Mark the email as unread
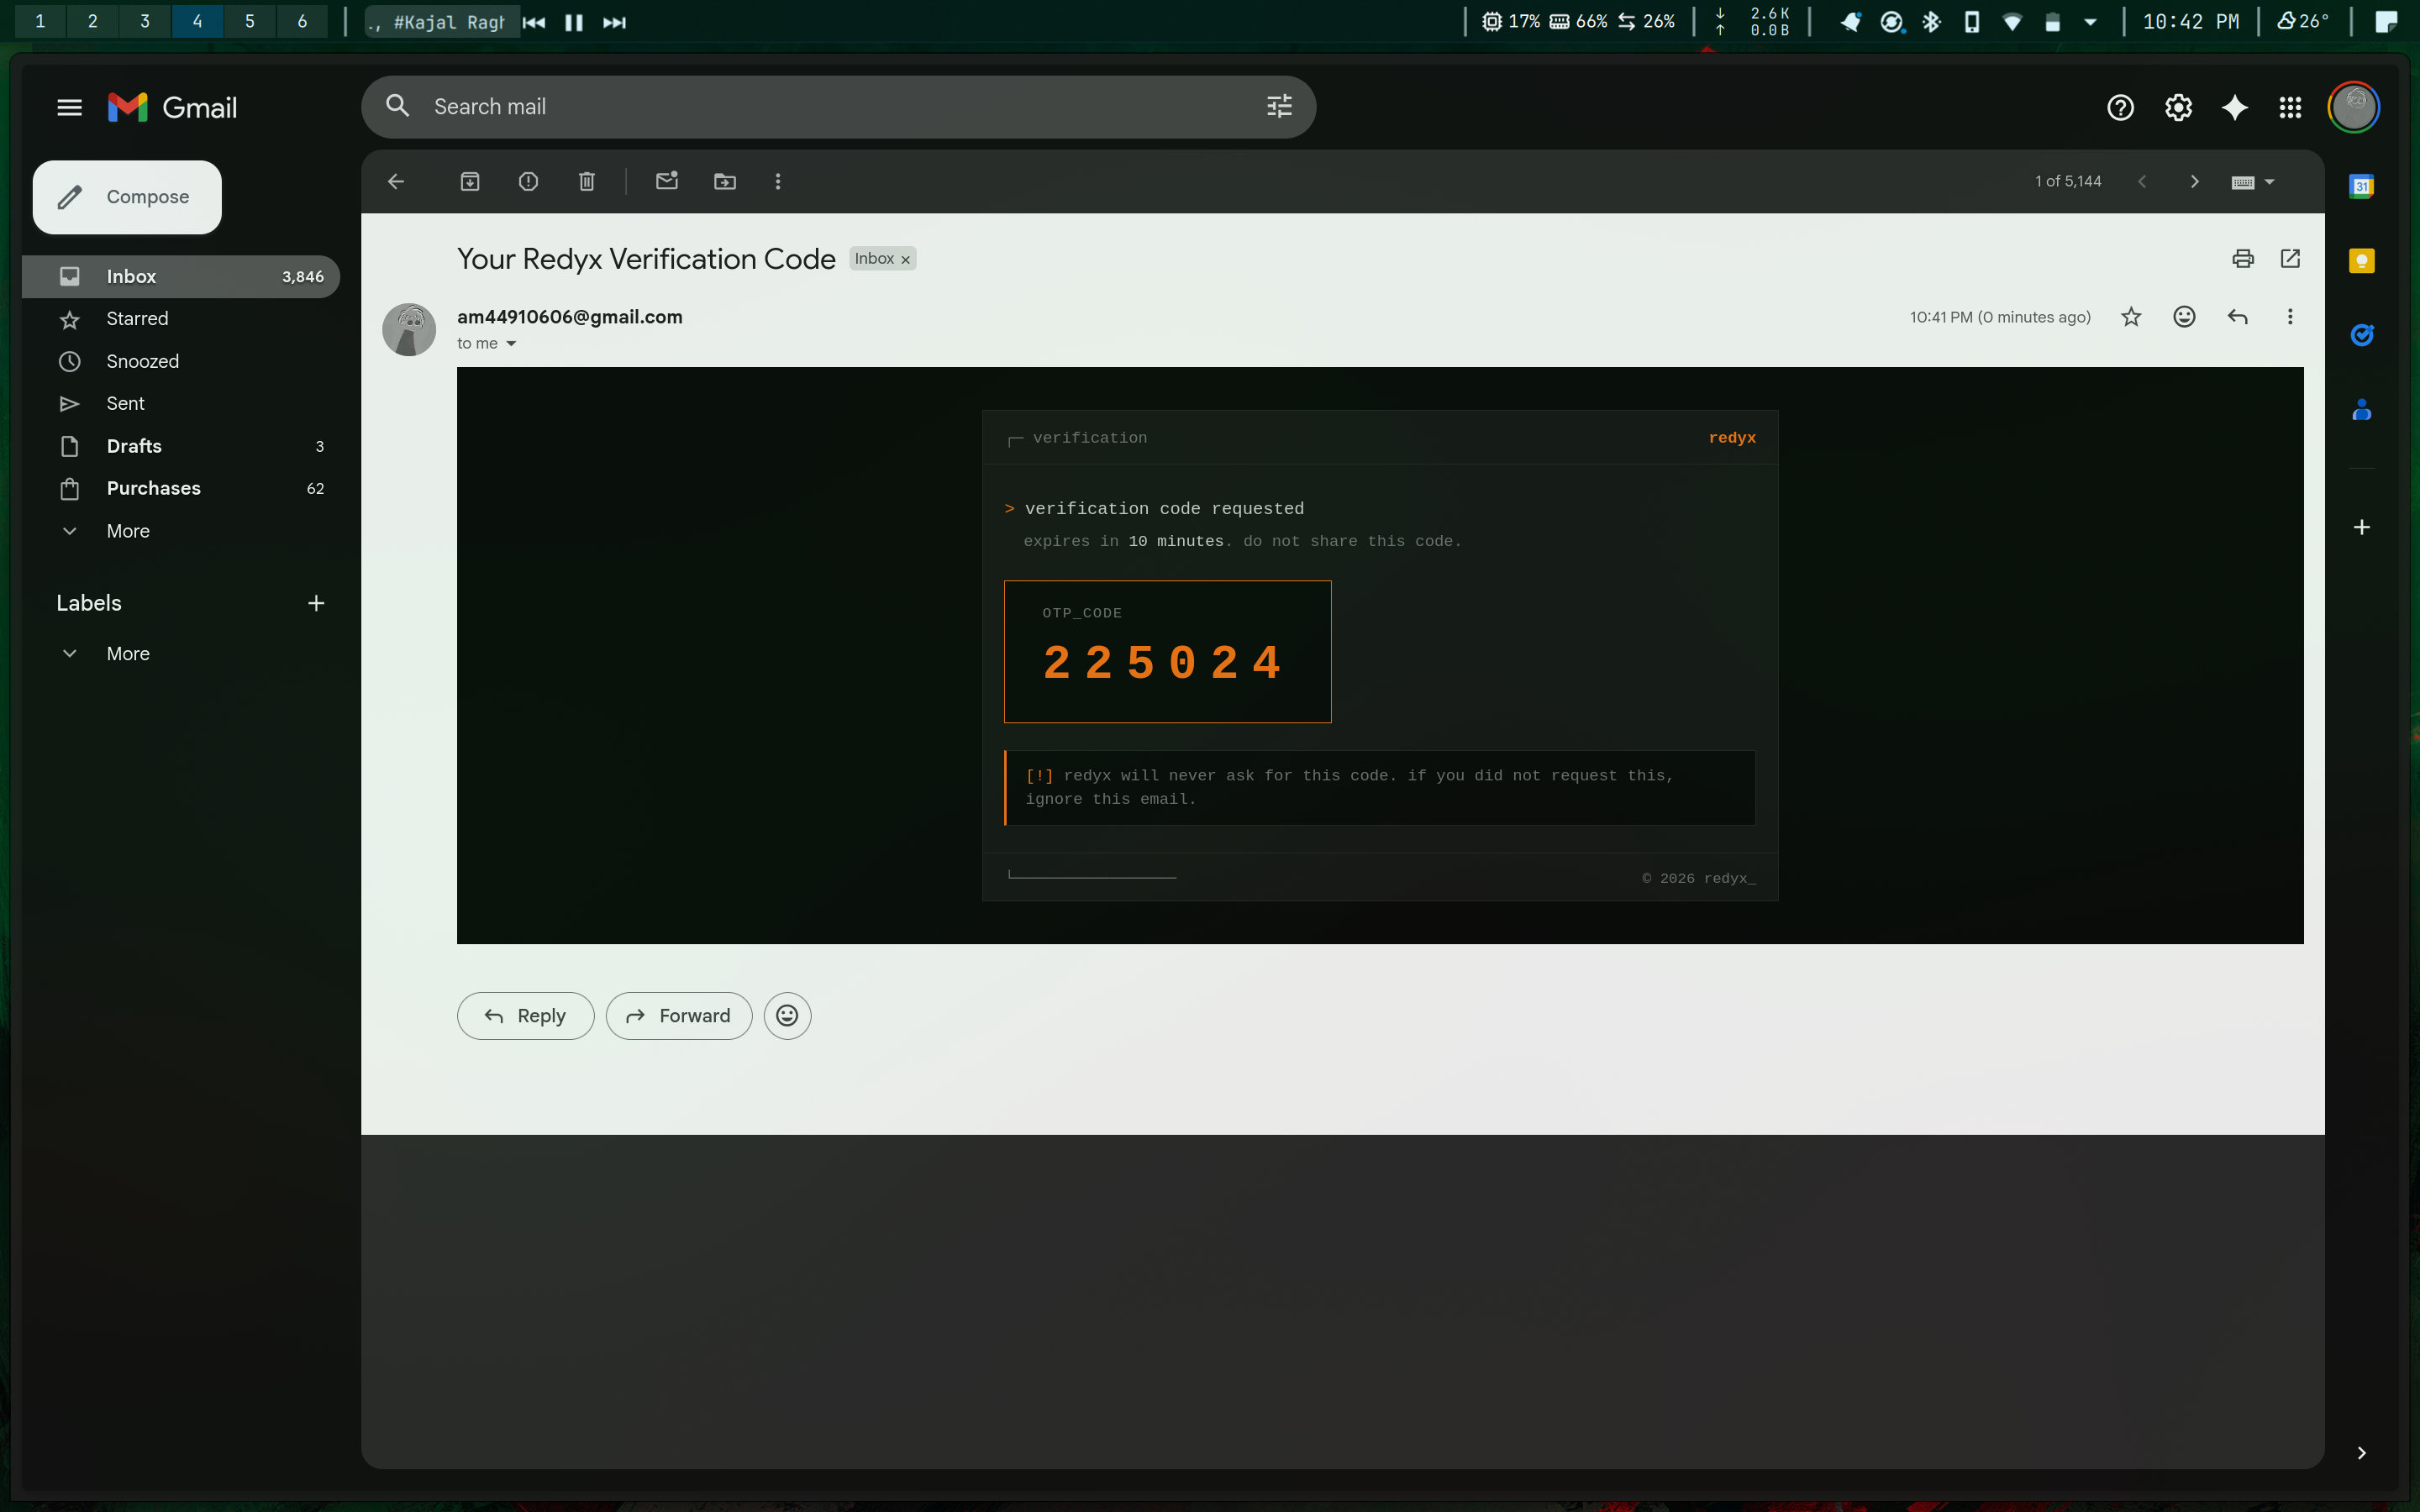2420x1512 pixels. [667, 181]
